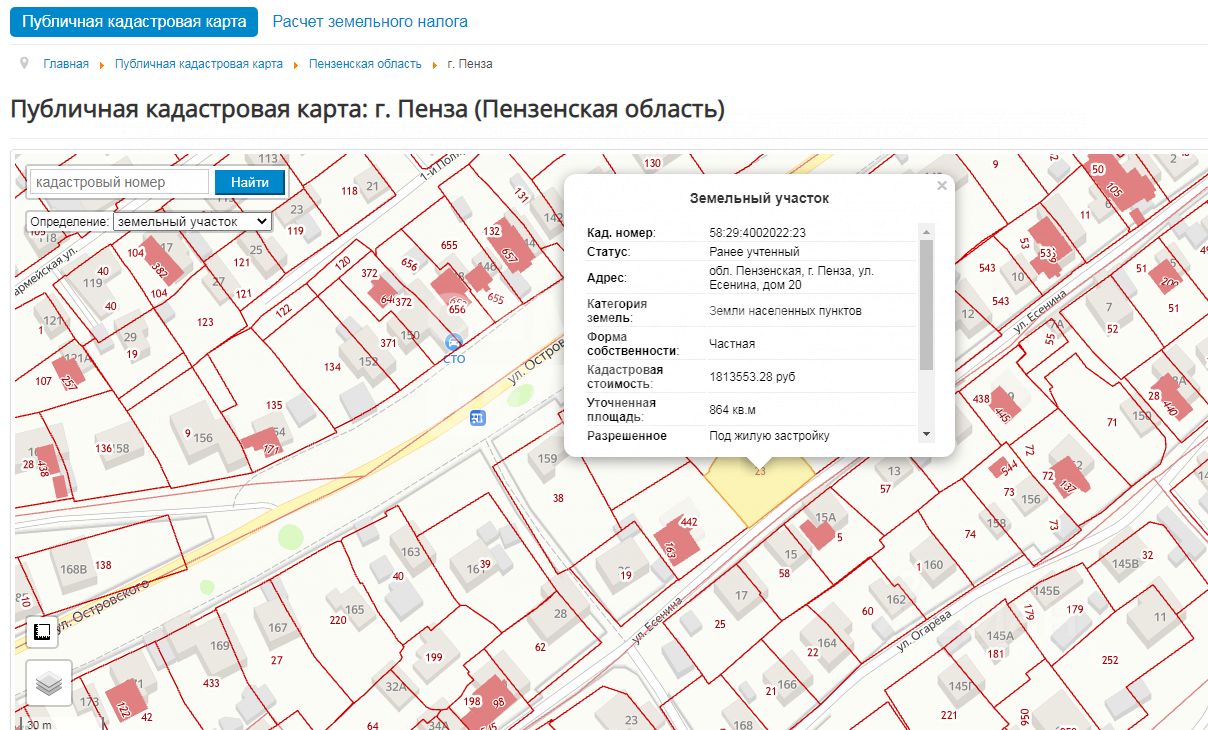The width and height of the screenshot is (1208, 730).
Task: Click the info popup scrollbar thumb
Action: tap(926, 305)
